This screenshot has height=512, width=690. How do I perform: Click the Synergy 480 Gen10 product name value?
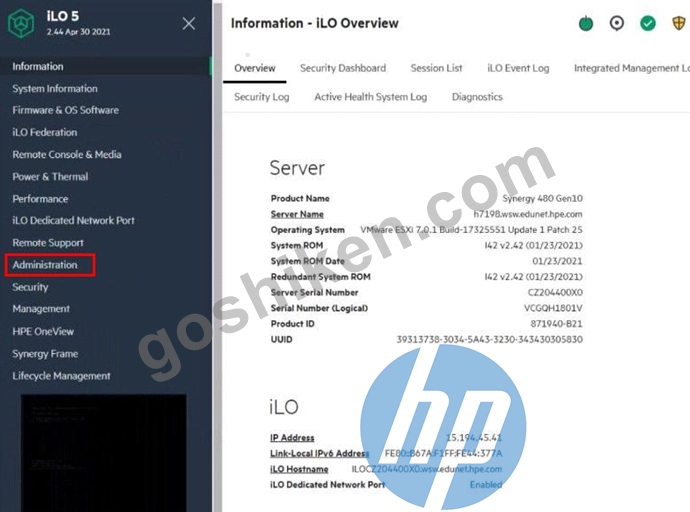click(x=543, y=198)
